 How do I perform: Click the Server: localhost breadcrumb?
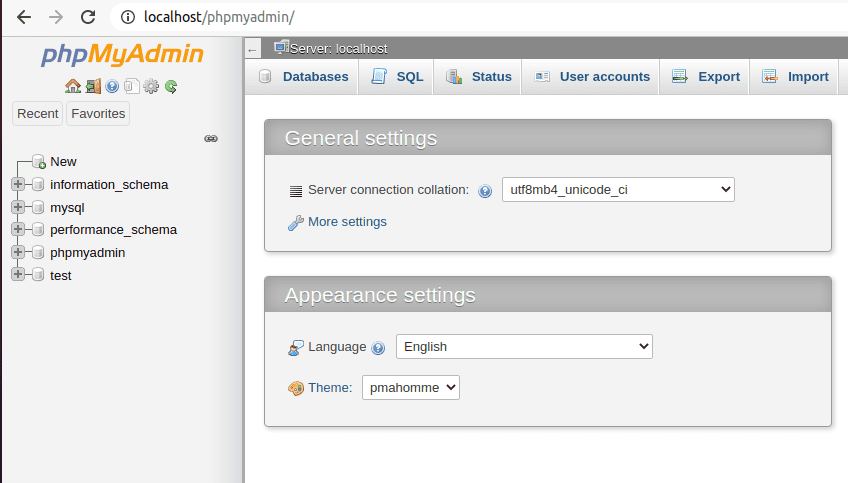coord(339,49)
